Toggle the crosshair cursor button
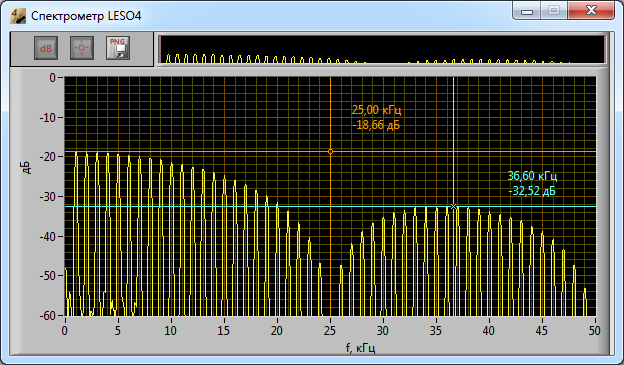 [x=82, y=48]
